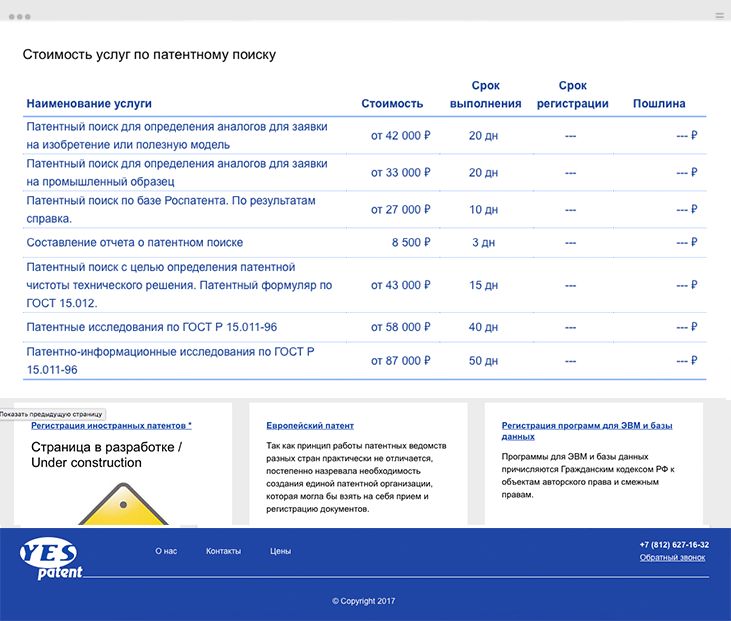
Task: Click the price 'от 27 000 ₽'
Action: click(x=400, y=210)
